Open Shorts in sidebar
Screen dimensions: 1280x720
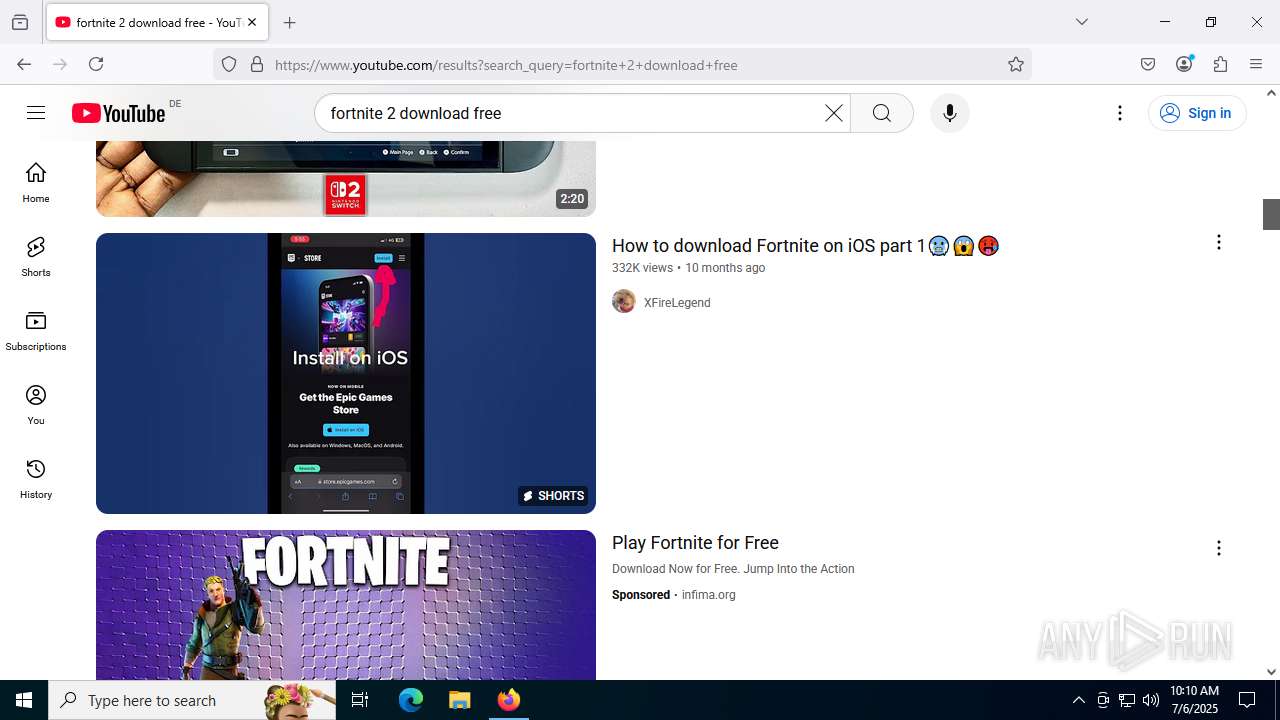click(x=36, y=257)
